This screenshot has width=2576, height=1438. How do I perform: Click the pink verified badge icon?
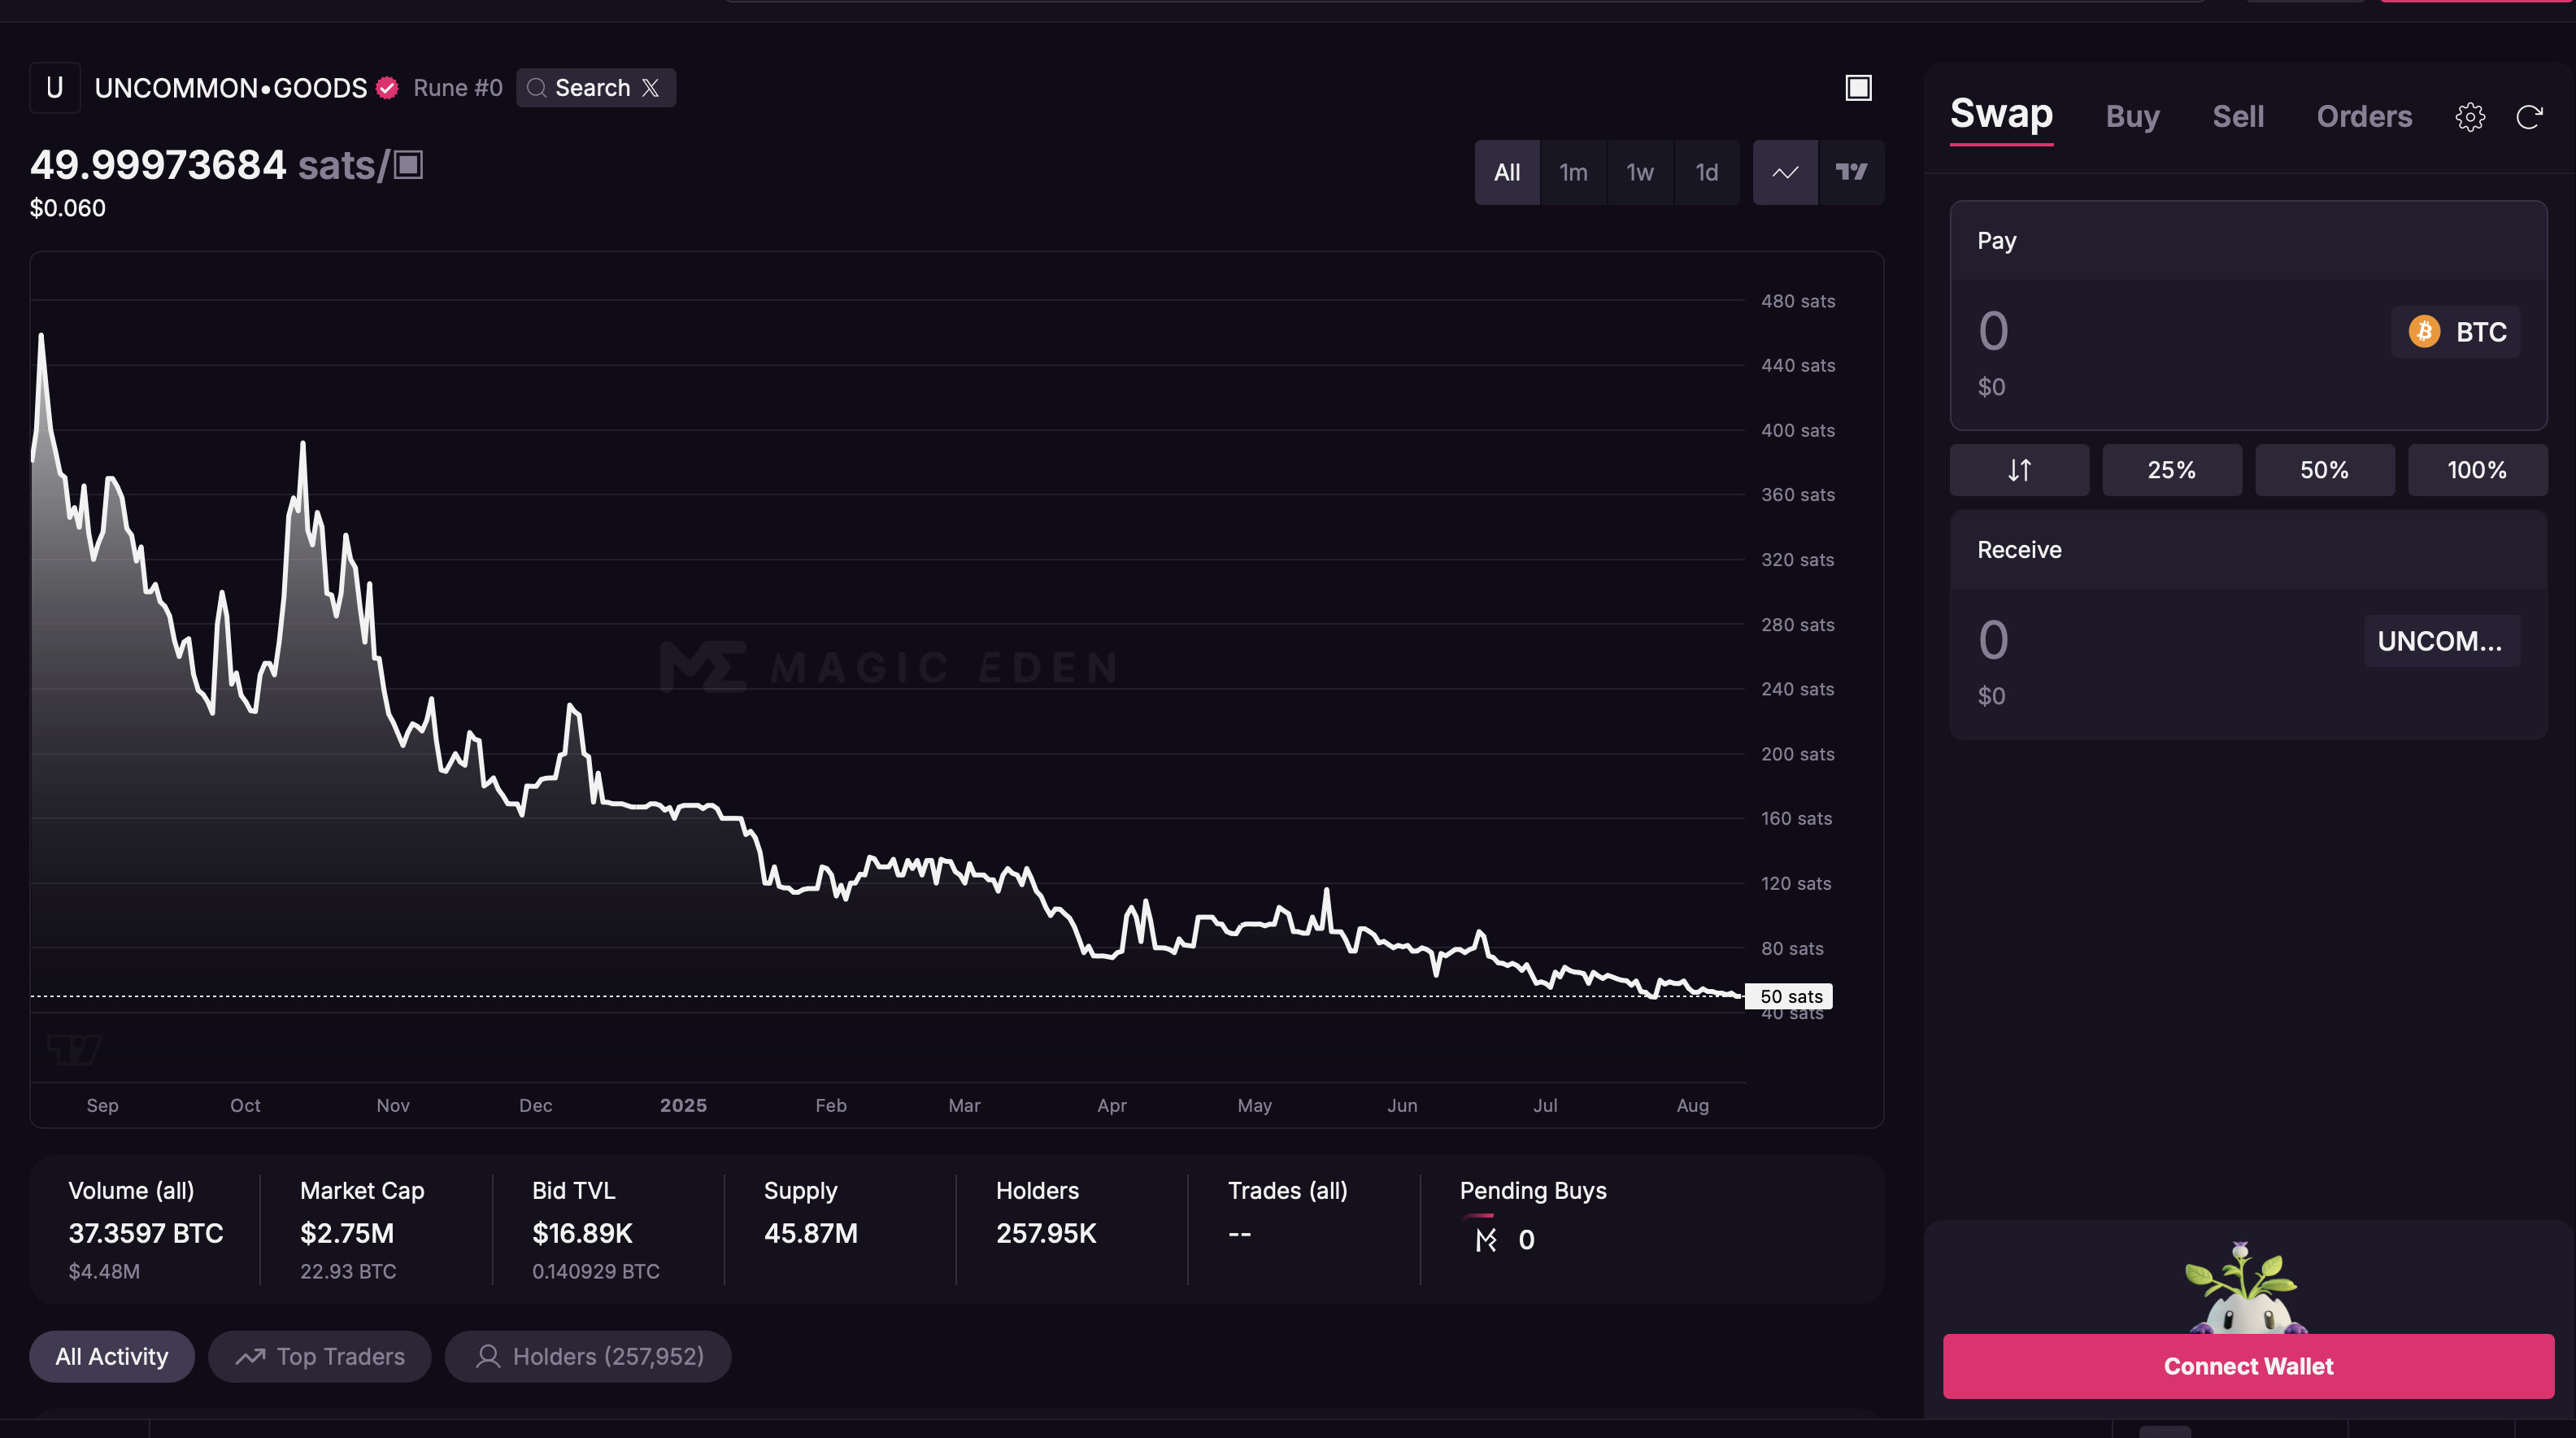click(387, 88)
